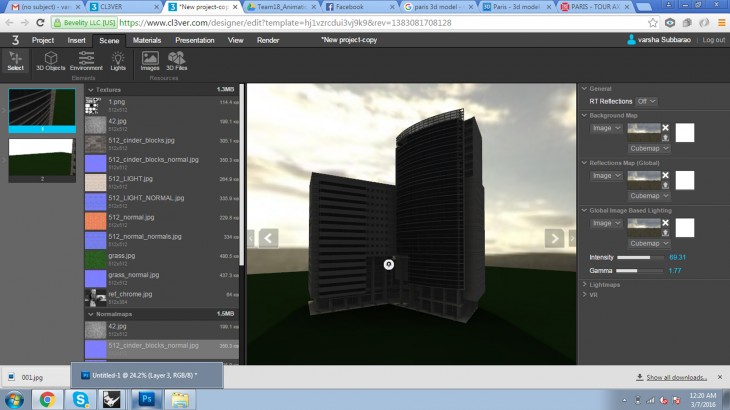
Task: Open the 3D Objects tool
Action: [x=51, y=61]
